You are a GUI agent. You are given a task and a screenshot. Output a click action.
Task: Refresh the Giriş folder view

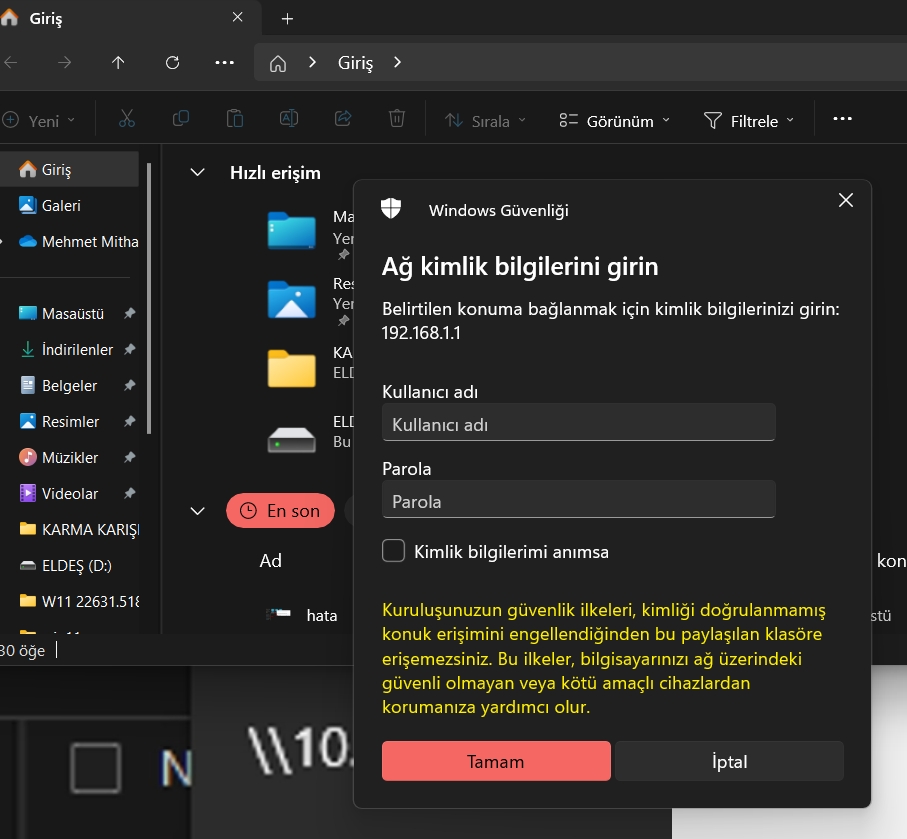pyautogui.click(x=172, y=62)
